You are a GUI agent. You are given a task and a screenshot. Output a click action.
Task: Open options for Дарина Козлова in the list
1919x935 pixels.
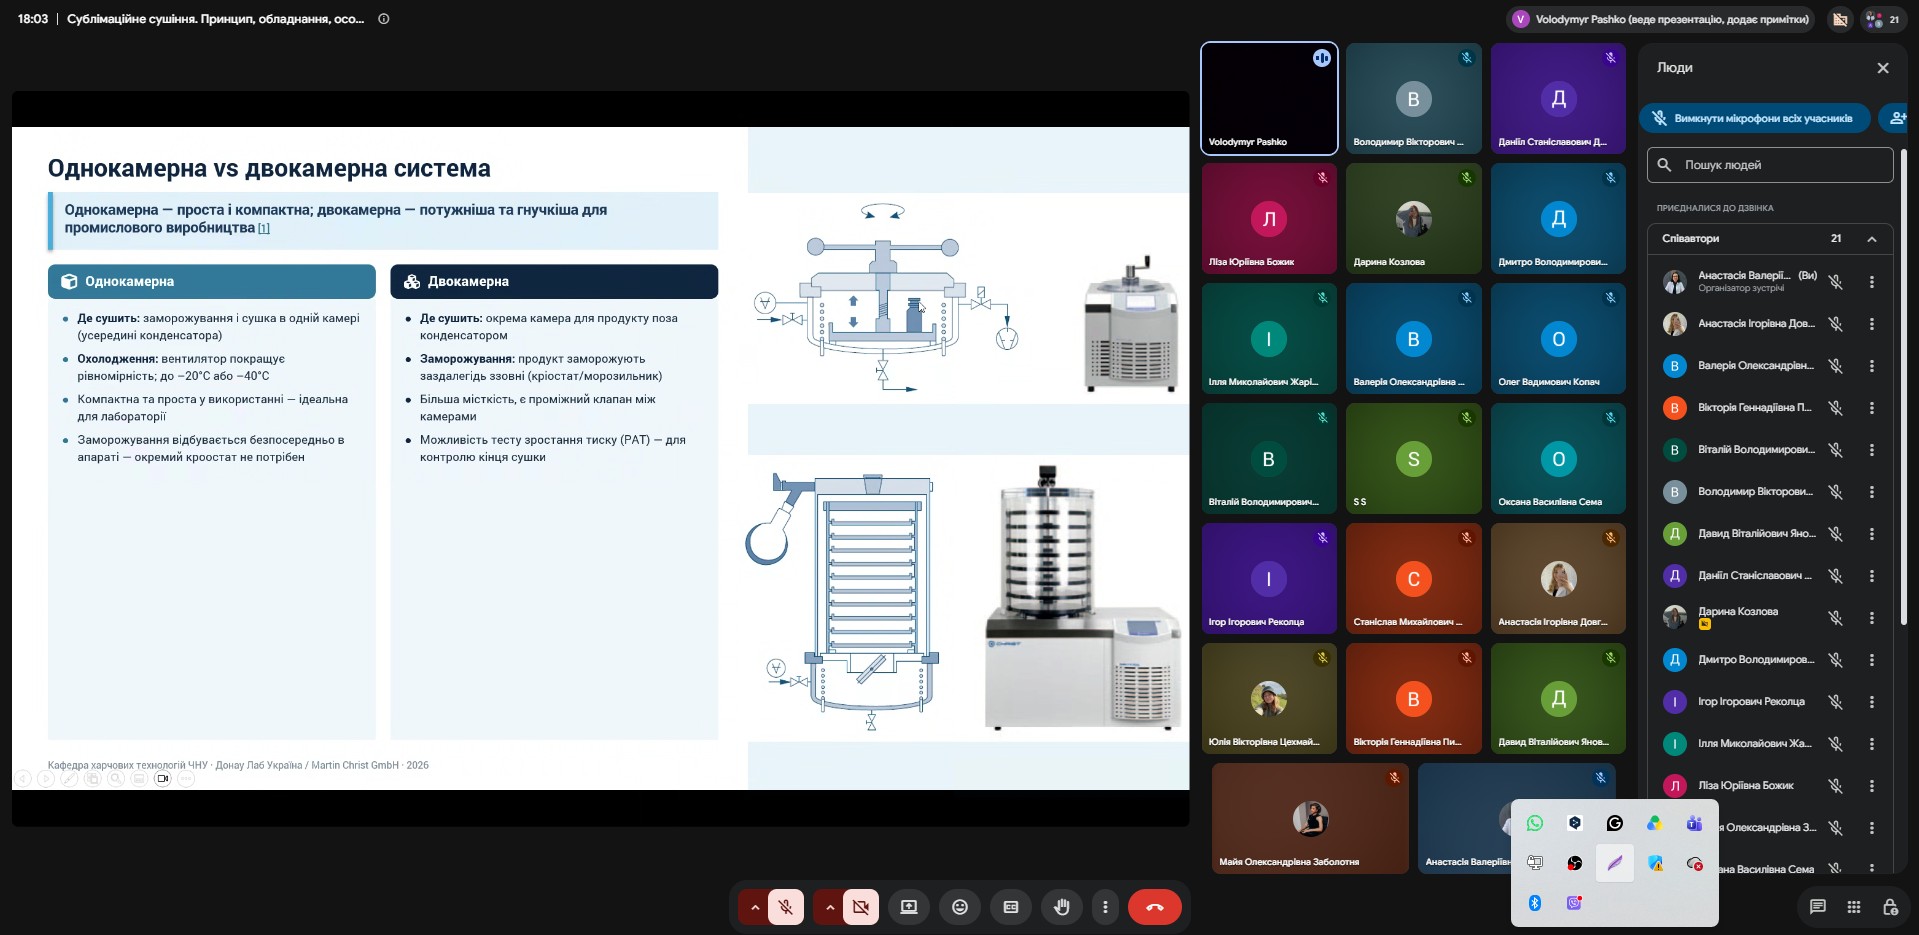1872,618
